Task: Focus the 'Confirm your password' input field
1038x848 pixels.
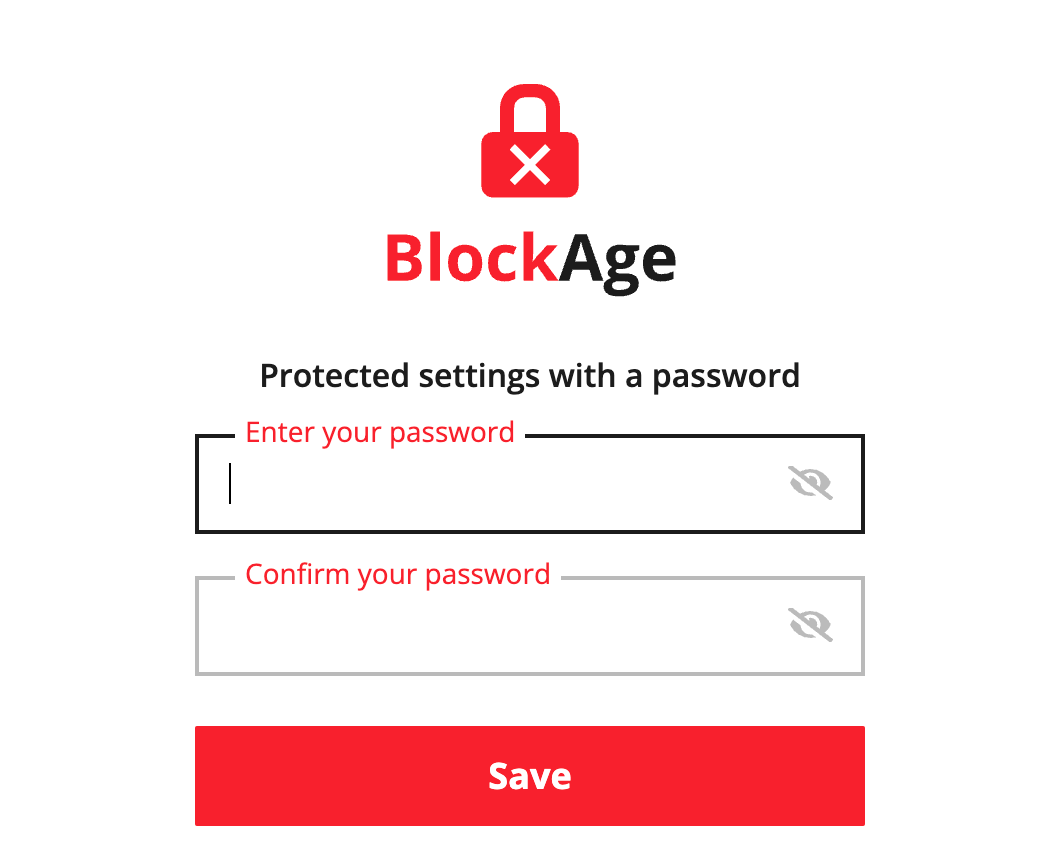Action: click(450, 626)
